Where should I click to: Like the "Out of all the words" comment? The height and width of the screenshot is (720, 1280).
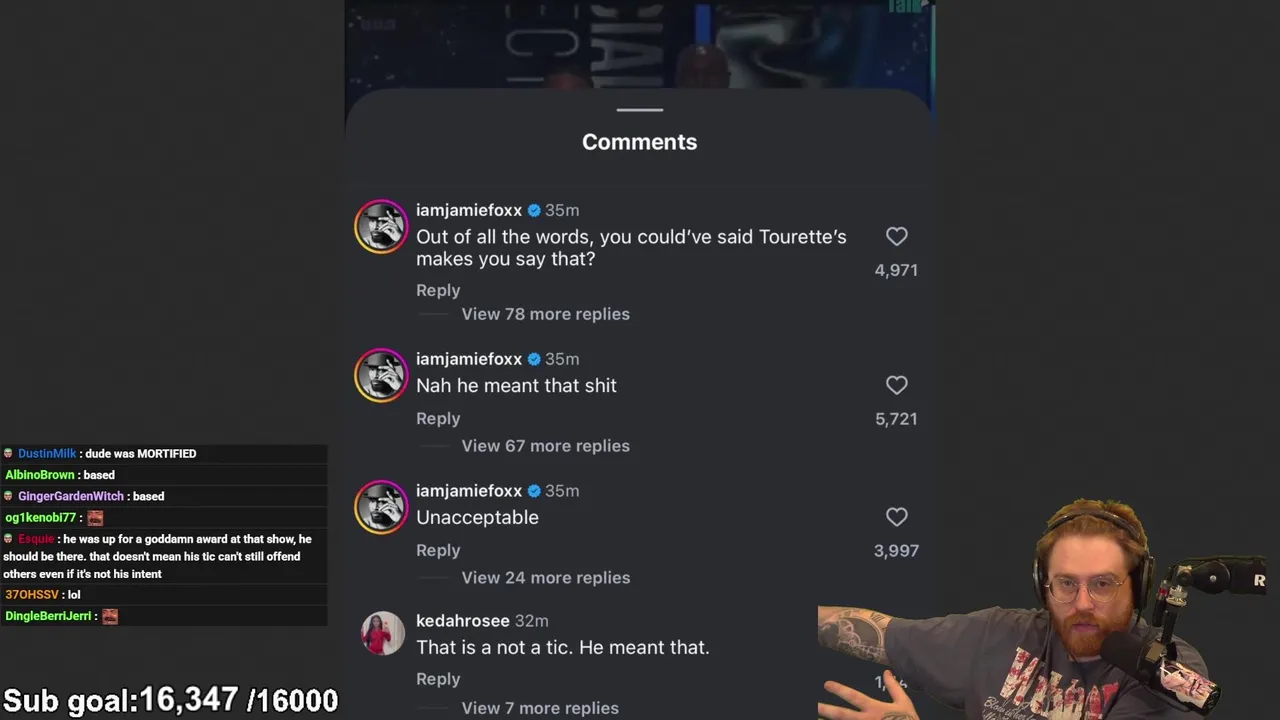(x=896, y=236)
